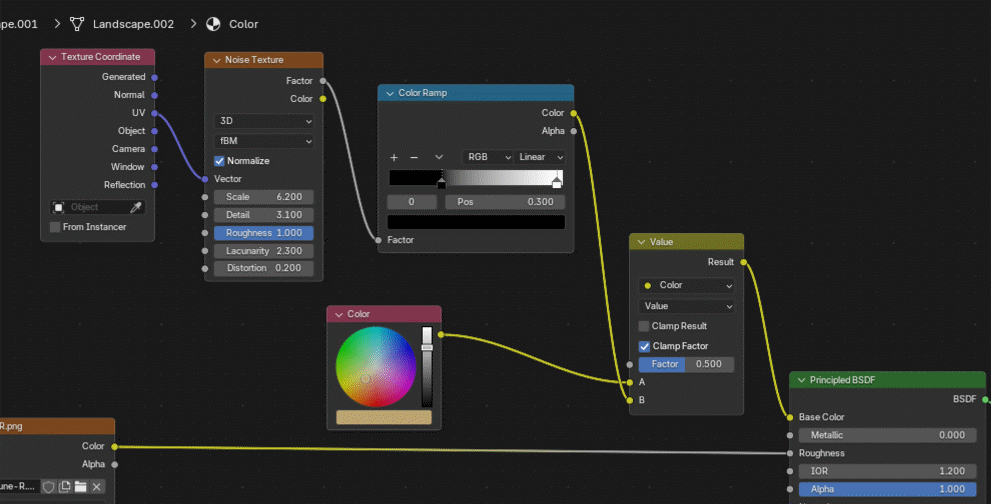Collapse the Principled BSDF node
Screen dimensions: 991x504
tap(801, 380)
